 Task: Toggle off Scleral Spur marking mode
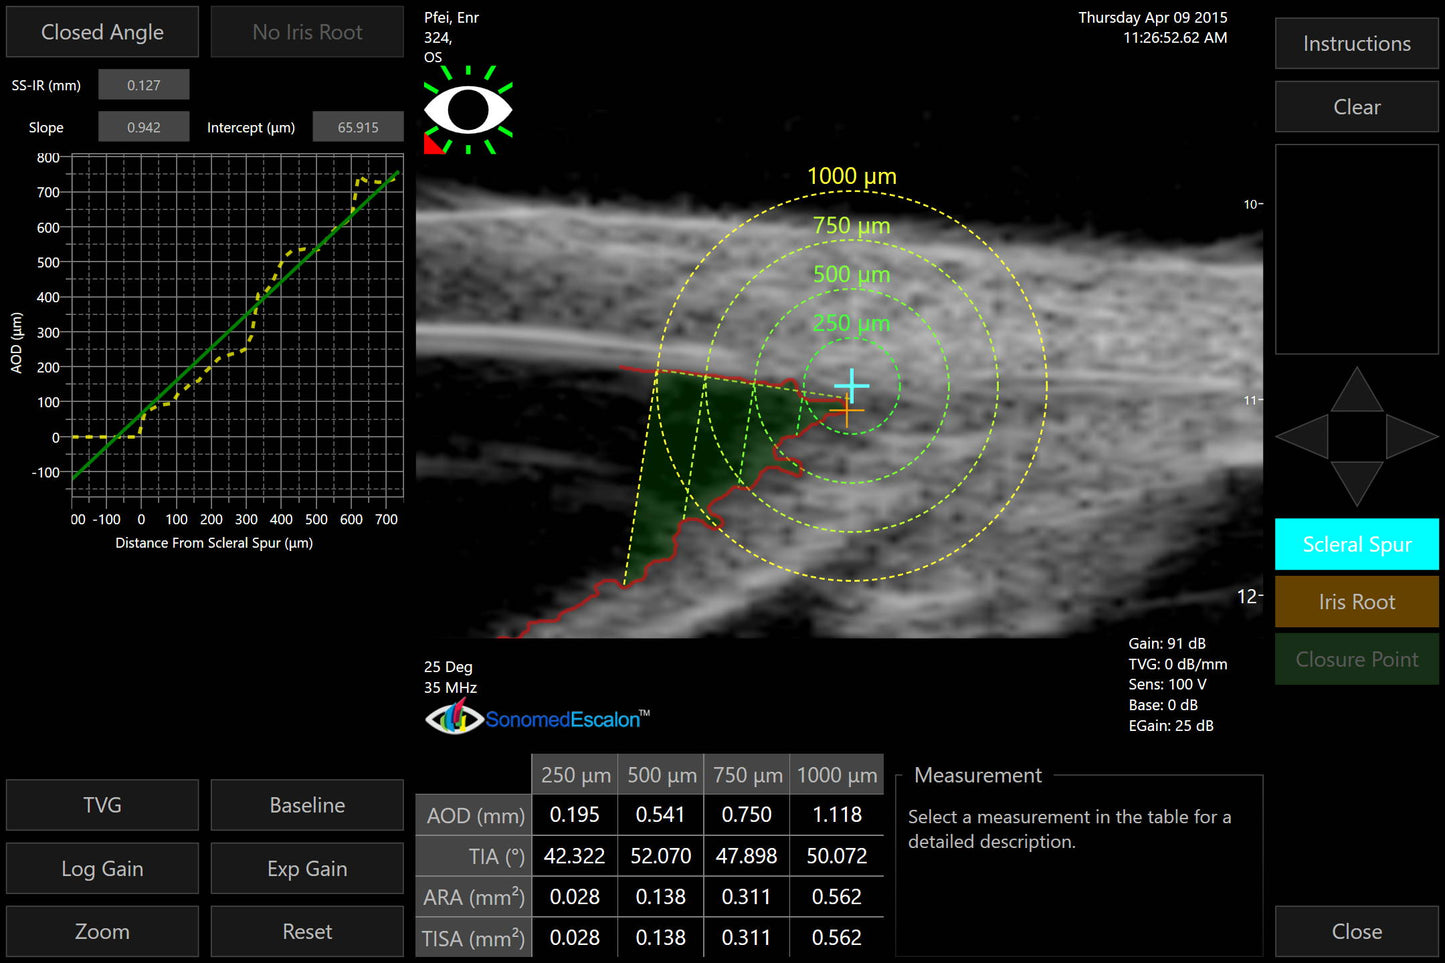pyautogui.click(x=1356, y=544)
